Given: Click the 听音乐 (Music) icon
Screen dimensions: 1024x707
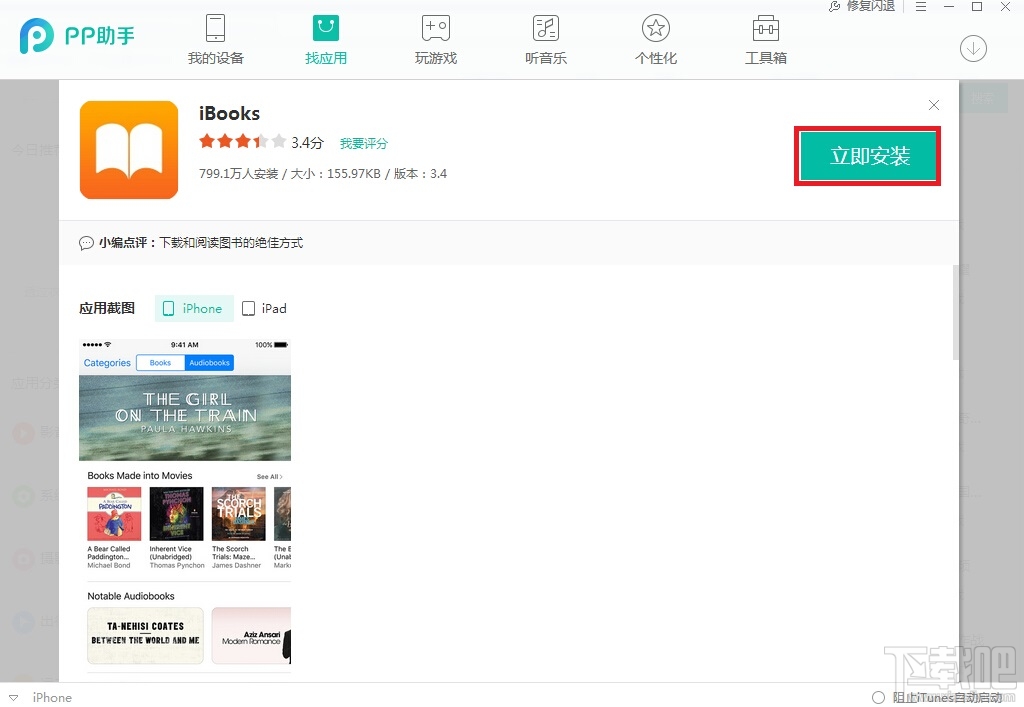Looking at the screenshot, I should tap(545, 38).
